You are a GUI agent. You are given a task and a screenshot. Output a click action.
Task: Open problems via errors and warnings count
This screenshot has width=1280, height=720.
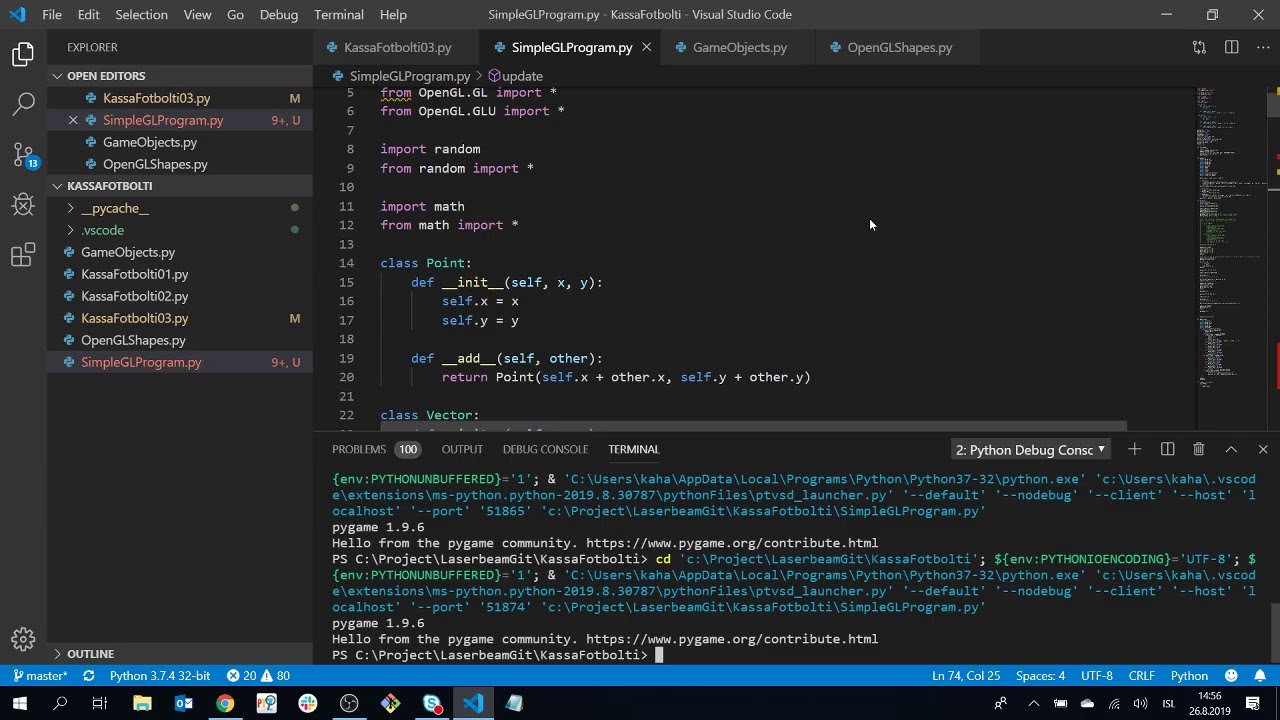(258, 676)
